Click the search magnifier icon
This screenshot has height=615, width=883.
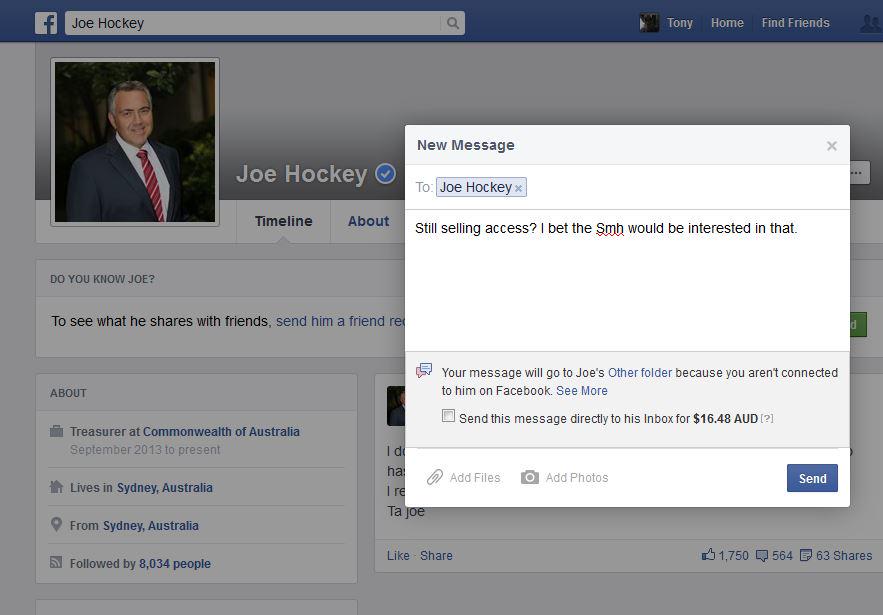[452, 23]
